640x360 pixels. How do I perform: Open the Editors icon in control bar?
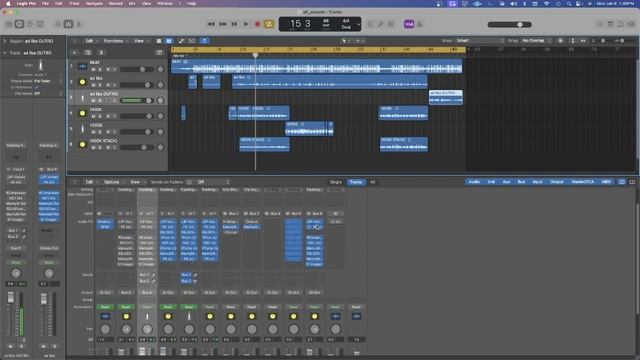(79, 24)
